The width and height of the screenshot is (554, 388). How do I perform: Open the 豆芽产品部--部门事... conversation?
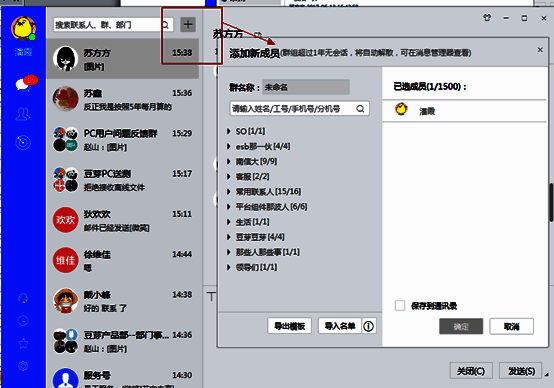pos(123,341)
